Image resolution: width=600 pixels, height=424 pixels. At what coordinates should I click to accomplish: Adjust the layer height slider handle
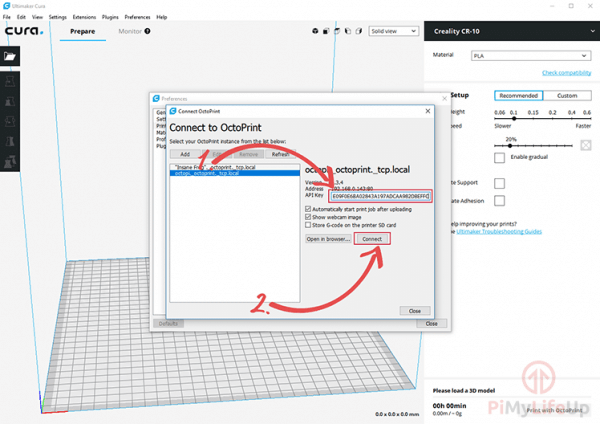click(514, 119)
